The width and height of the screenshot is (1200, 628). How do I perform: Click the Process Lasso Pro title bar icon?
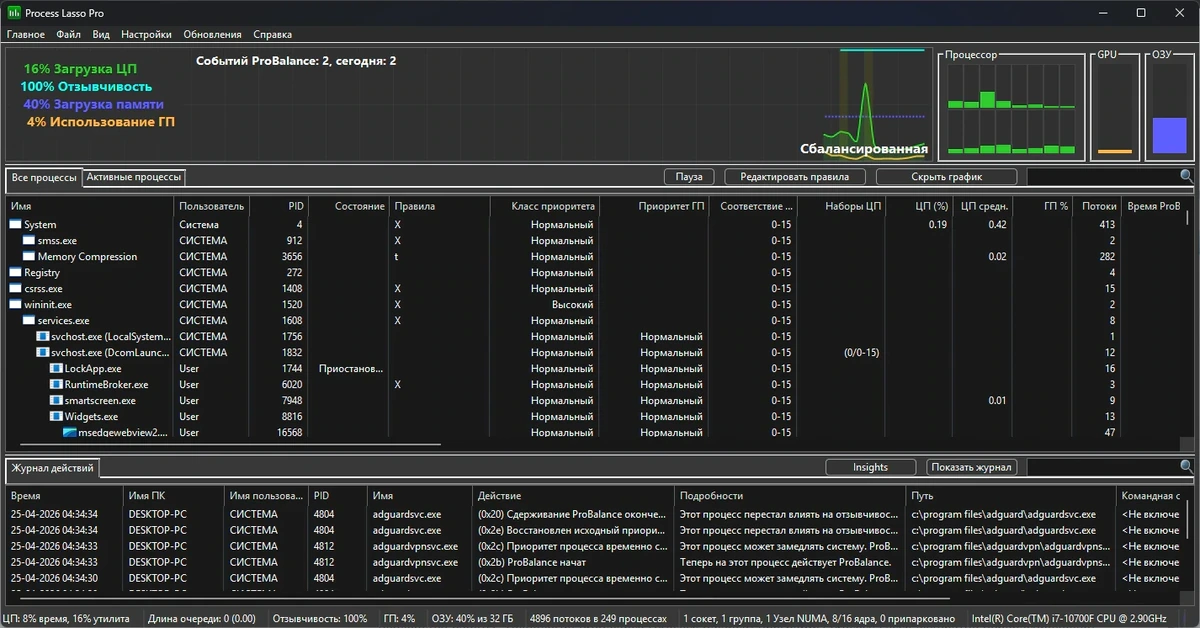pos(13,13)
